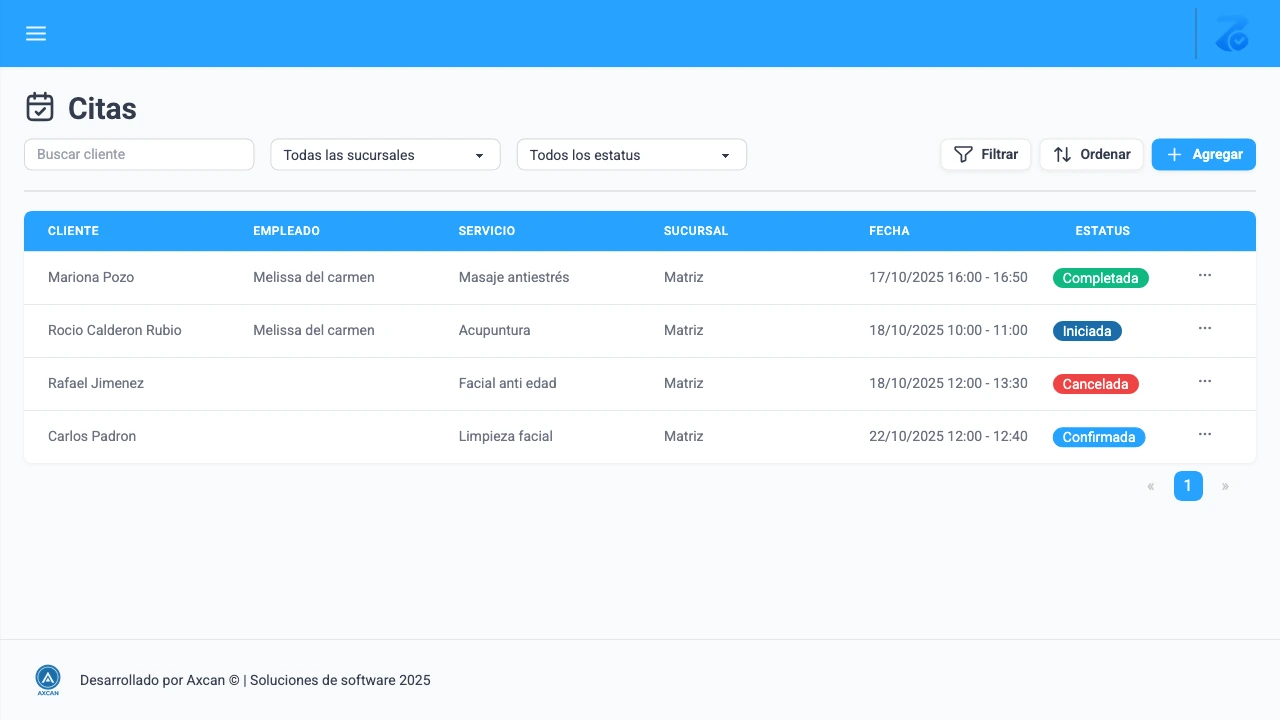The image size is (1280, 720).
Task: Click the Buscar cliente search field
Action: (138, 154)
